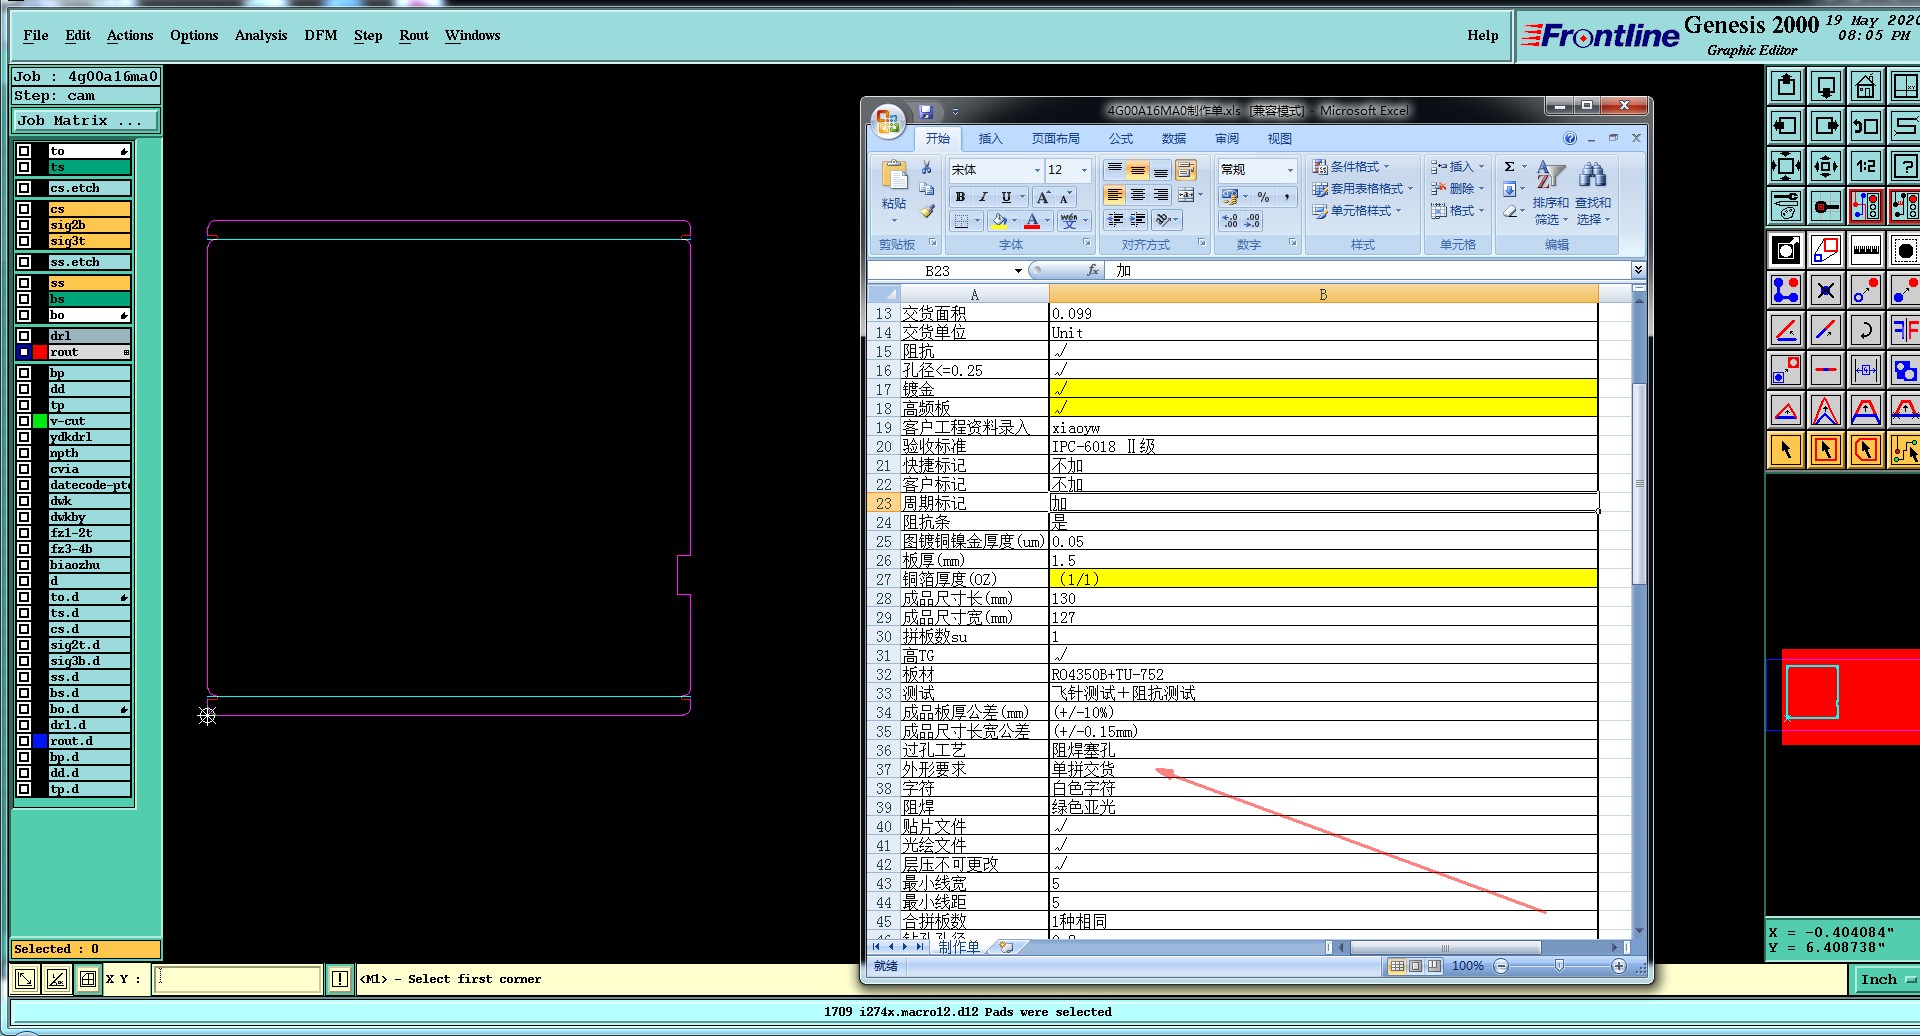Click the Home view icon in Genesis toolbar

[1865, 87]
